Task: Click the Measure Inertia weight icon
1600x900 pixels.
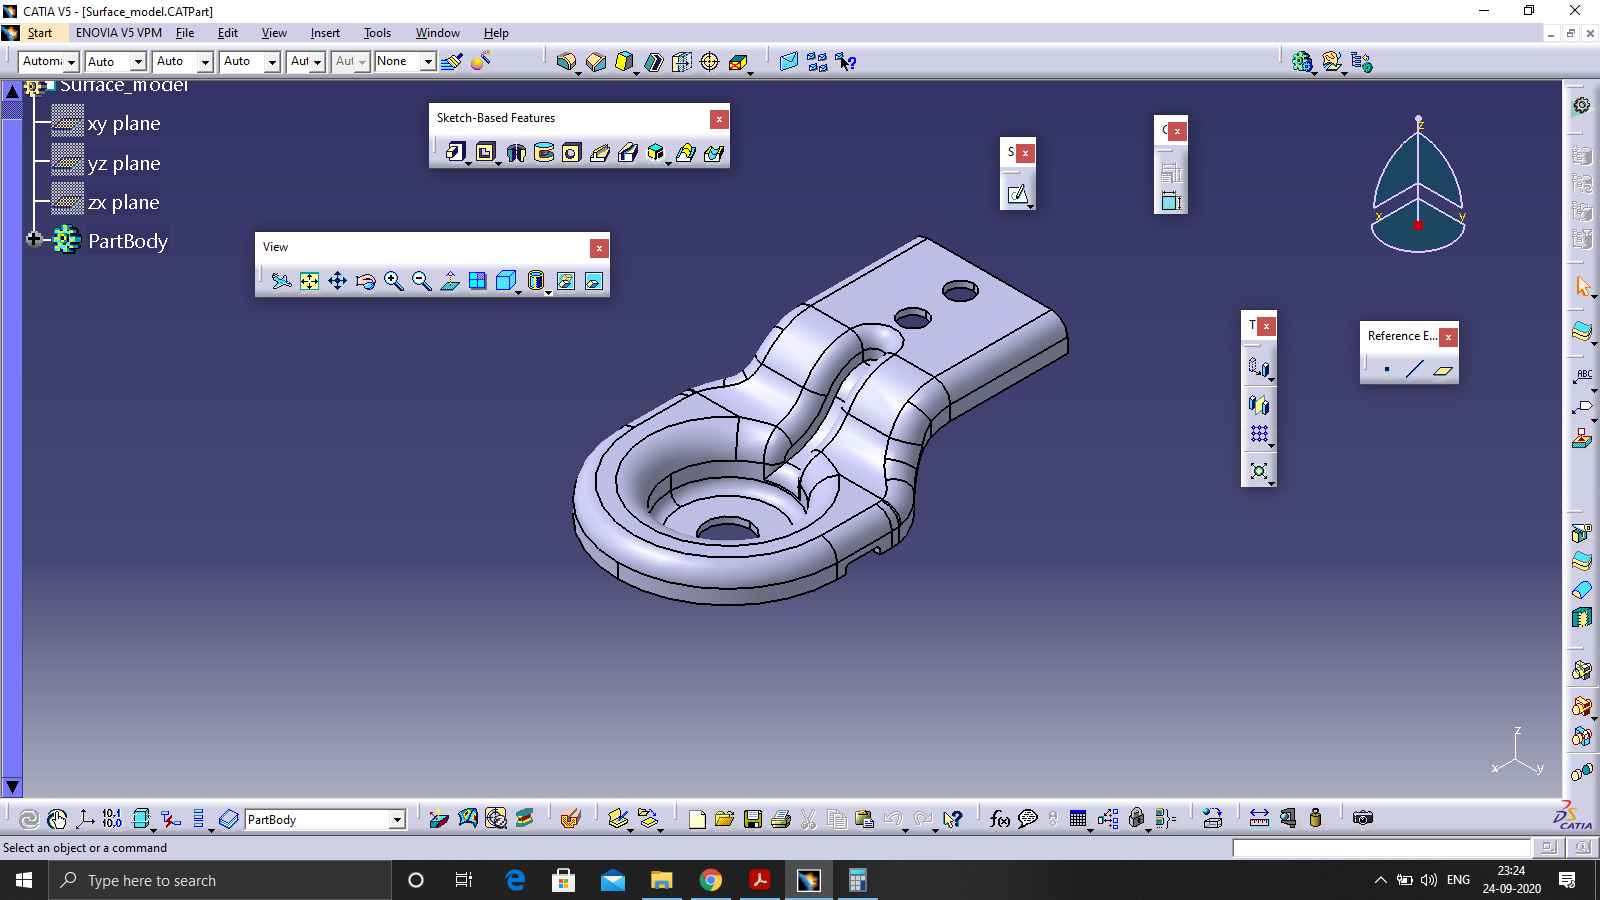Action: pos(1316,818)
